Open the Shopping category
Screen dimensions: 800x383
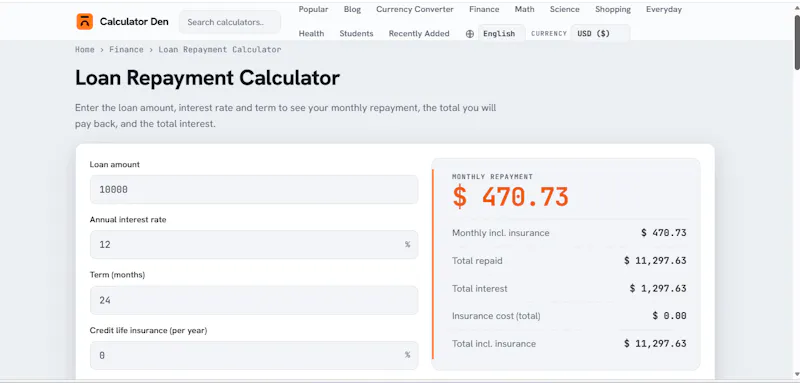coord(613,9)
